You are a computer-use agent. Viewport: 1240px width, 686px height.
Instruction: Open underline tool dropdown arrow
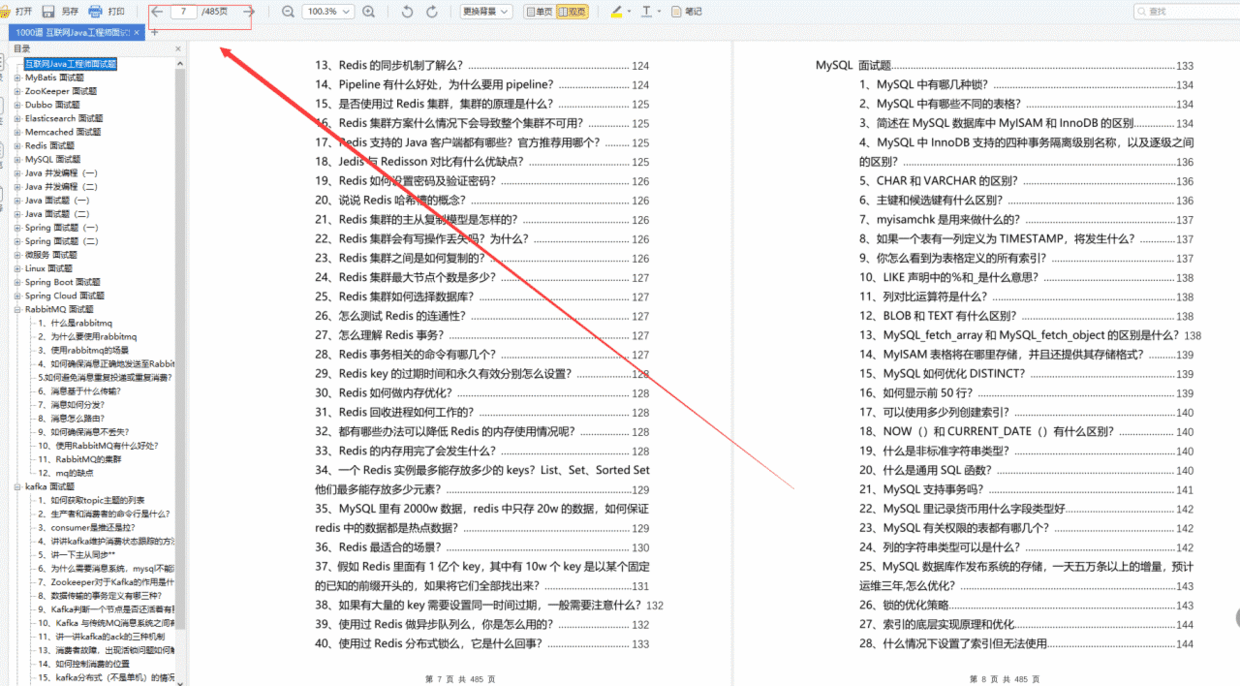(x=660, y=12)
